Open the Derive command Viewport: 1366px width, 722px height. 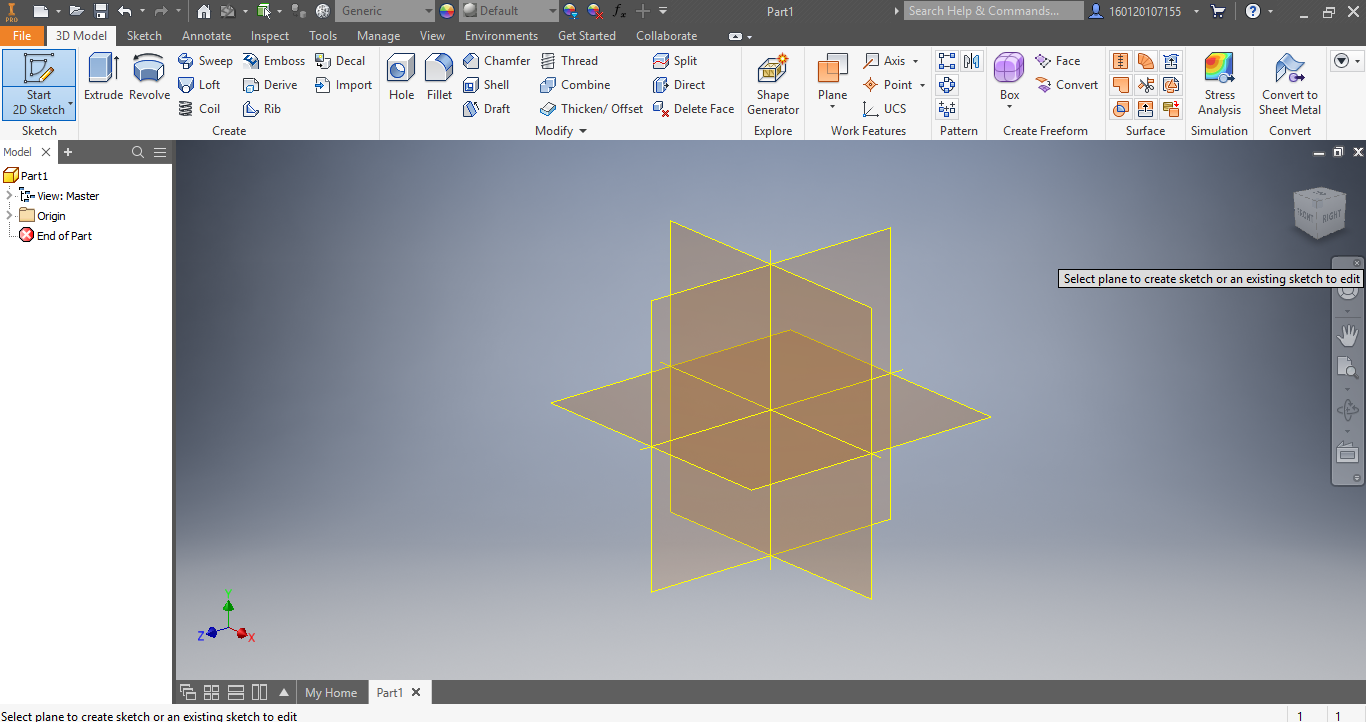[270, 85]
